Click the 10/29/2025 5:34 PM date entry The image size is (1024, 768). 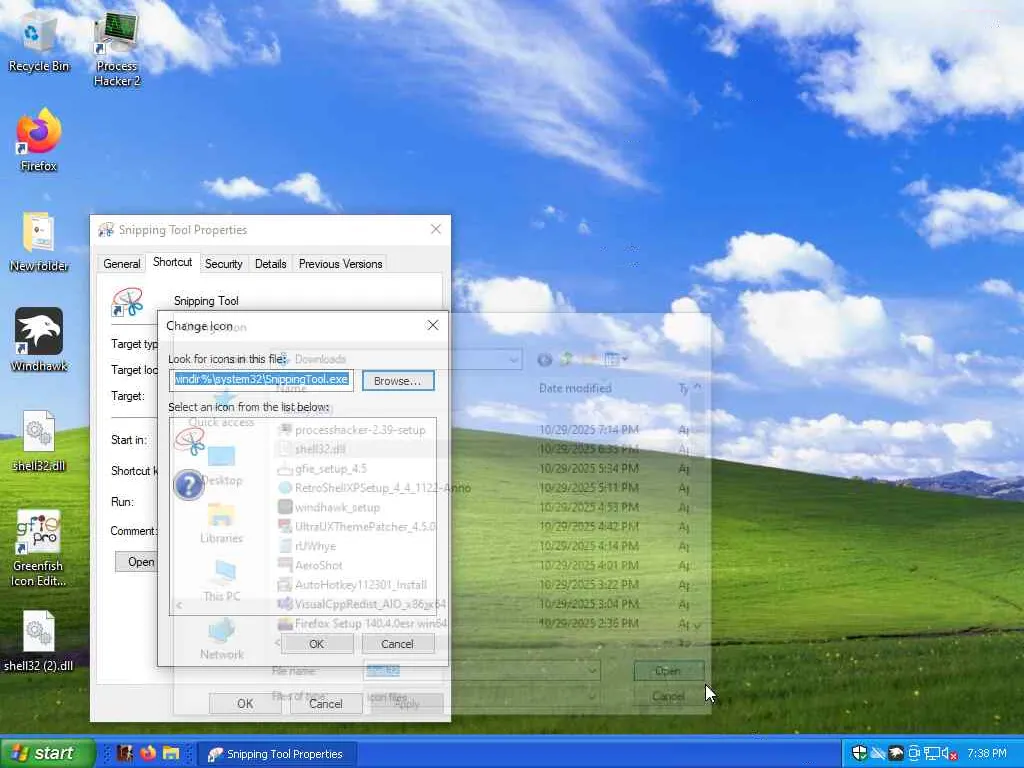(589, 468)
